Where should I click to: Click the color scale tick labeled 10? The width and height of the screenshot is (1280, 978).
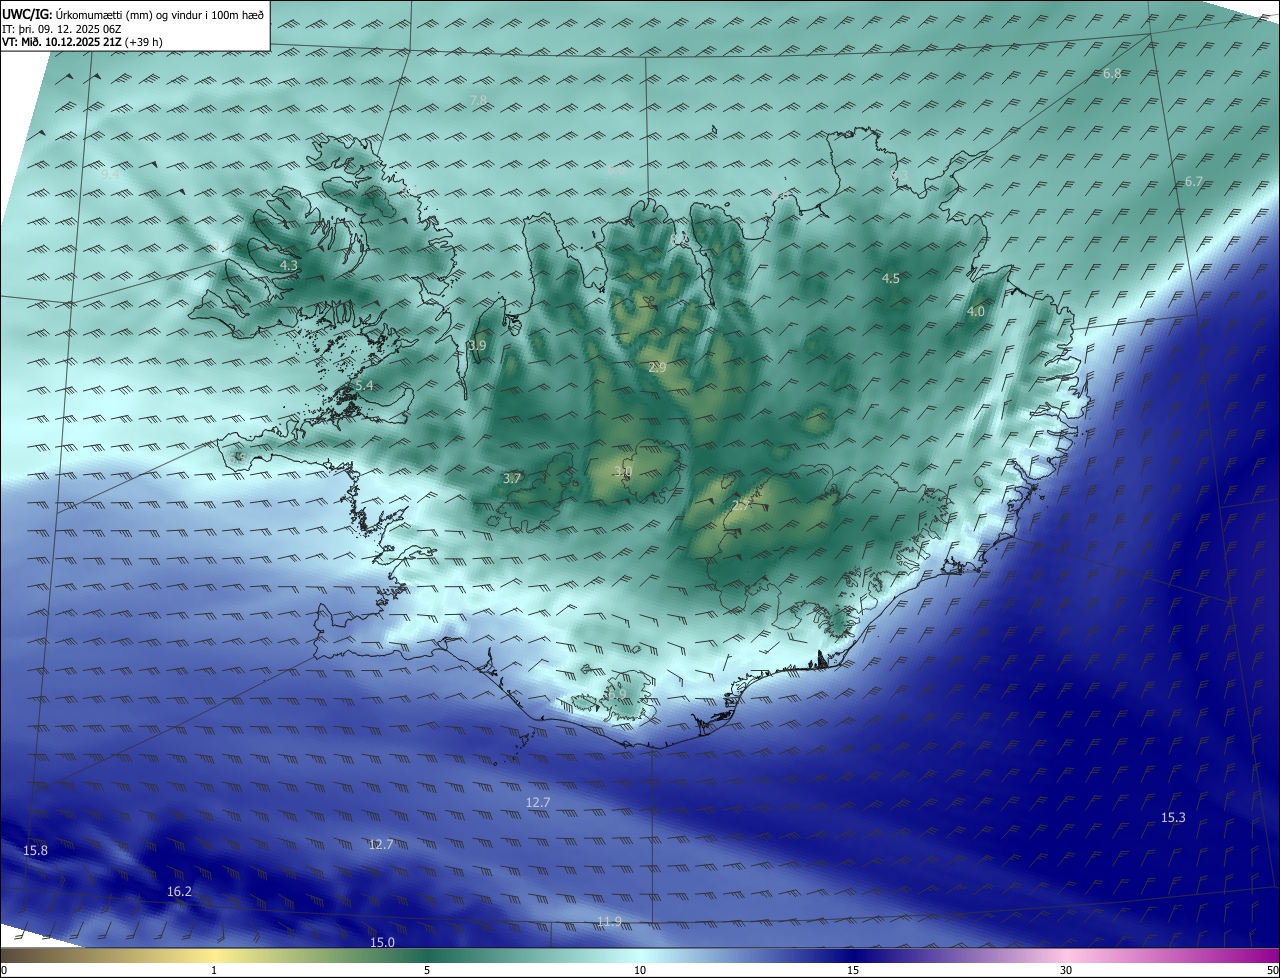tap(640, 971)
